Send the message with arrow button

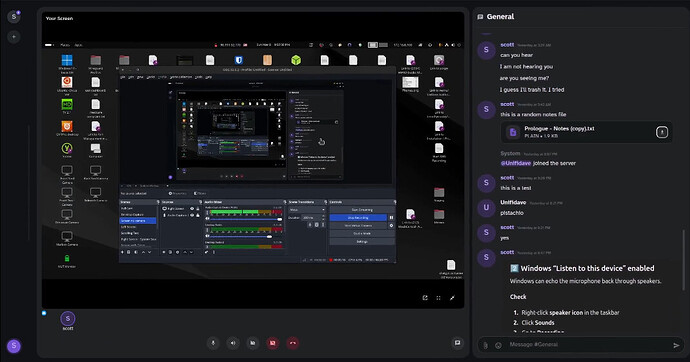(x=676, y=345)
